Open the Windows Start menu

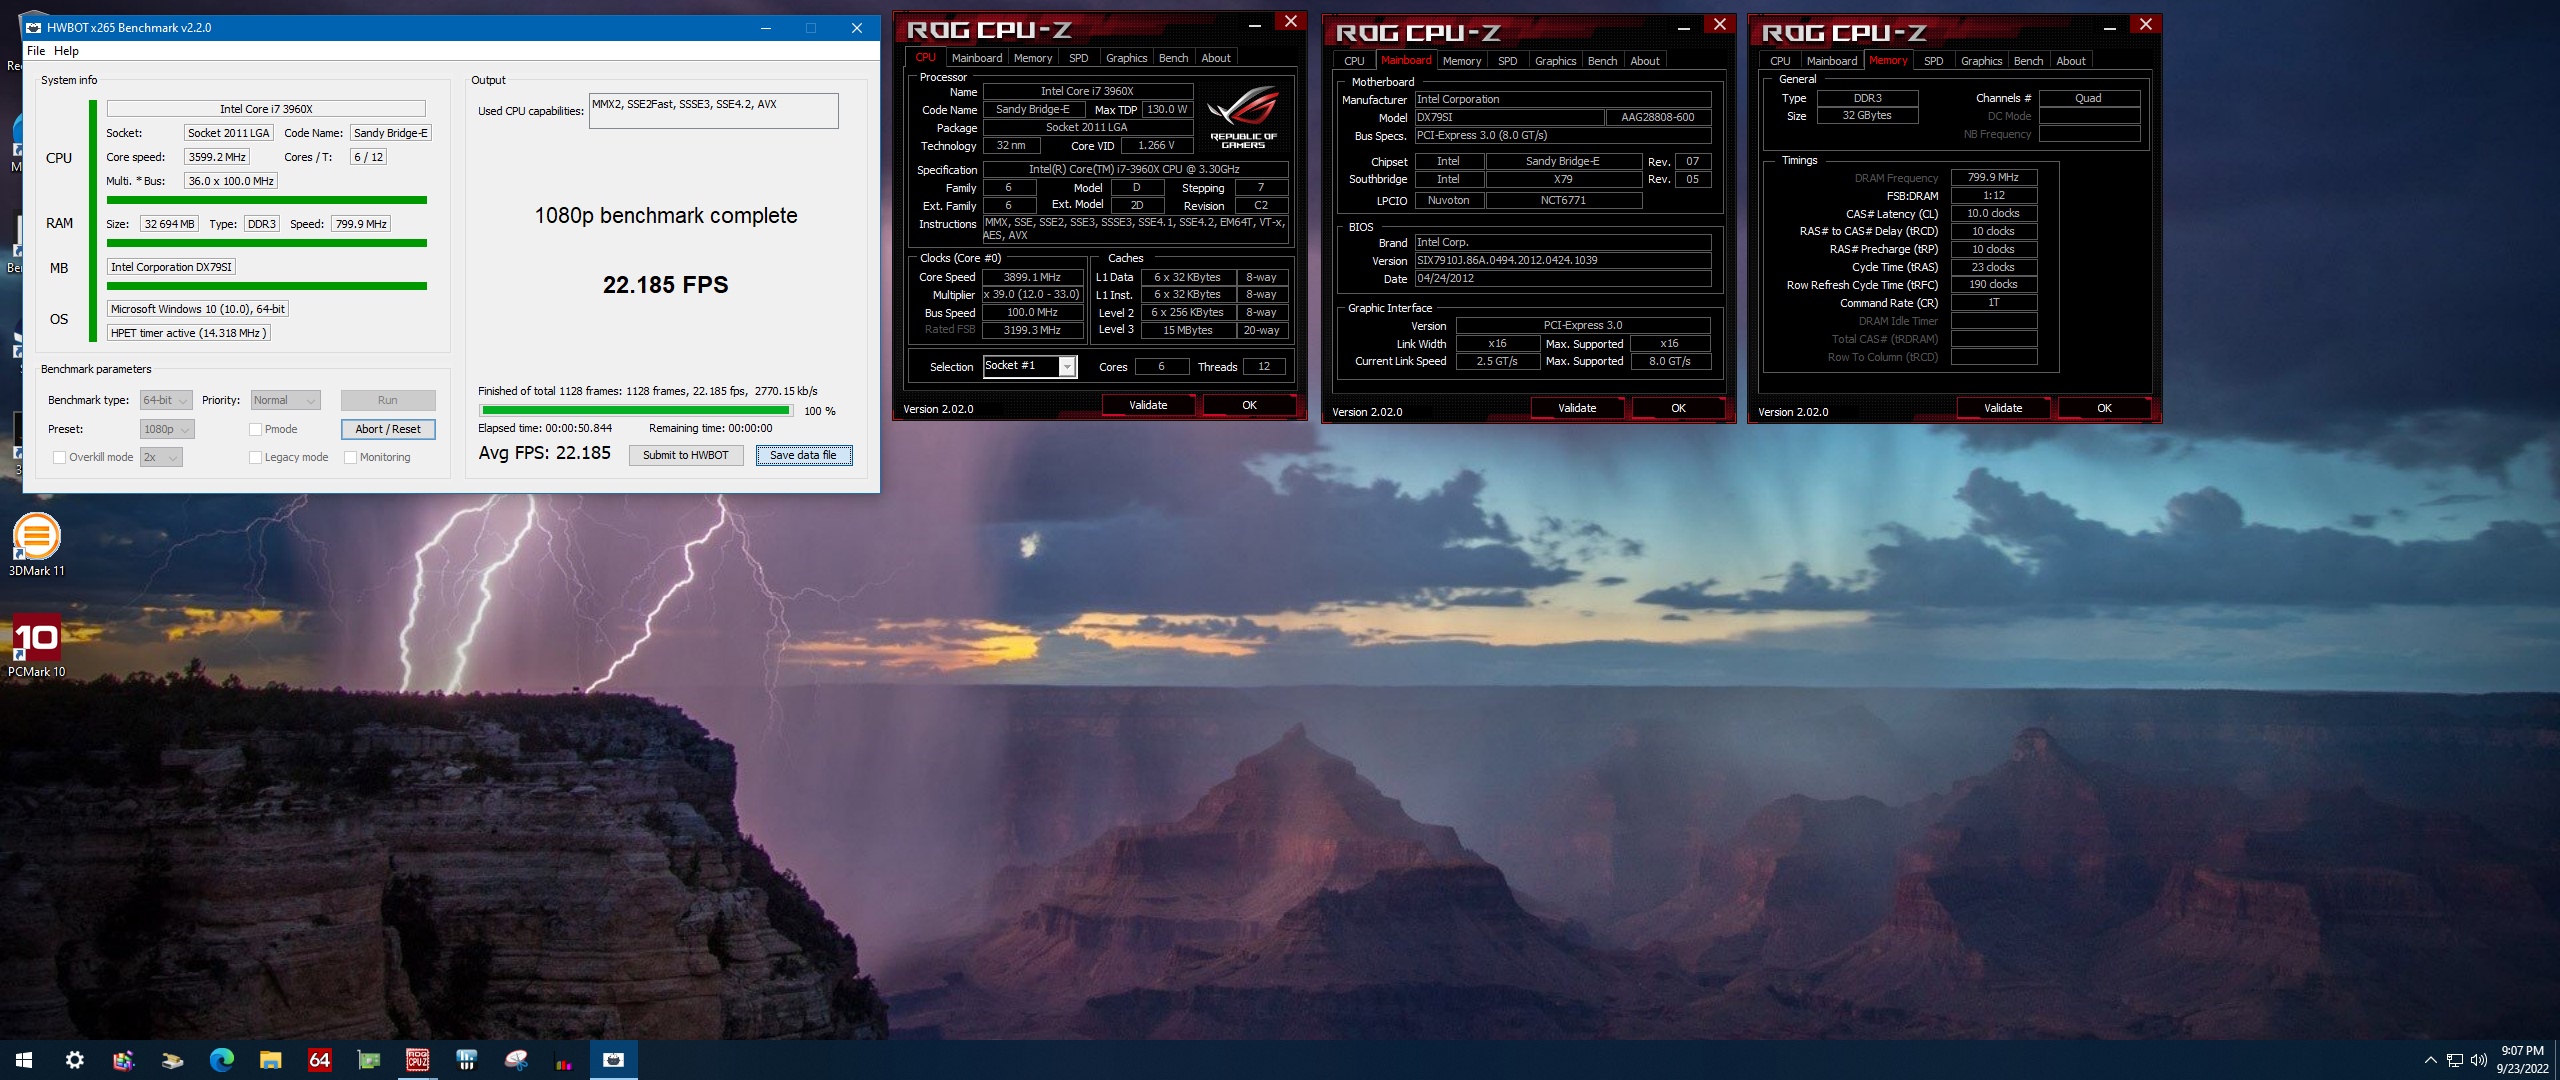[25, 1060]
